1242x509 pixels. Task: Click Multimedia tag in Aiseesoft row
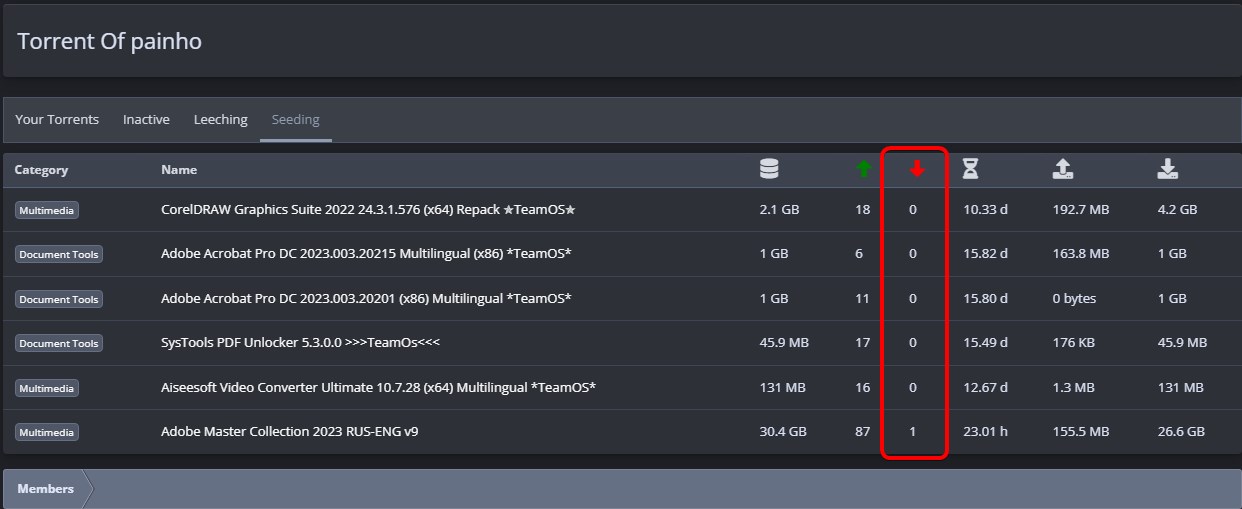pos(47,387)
